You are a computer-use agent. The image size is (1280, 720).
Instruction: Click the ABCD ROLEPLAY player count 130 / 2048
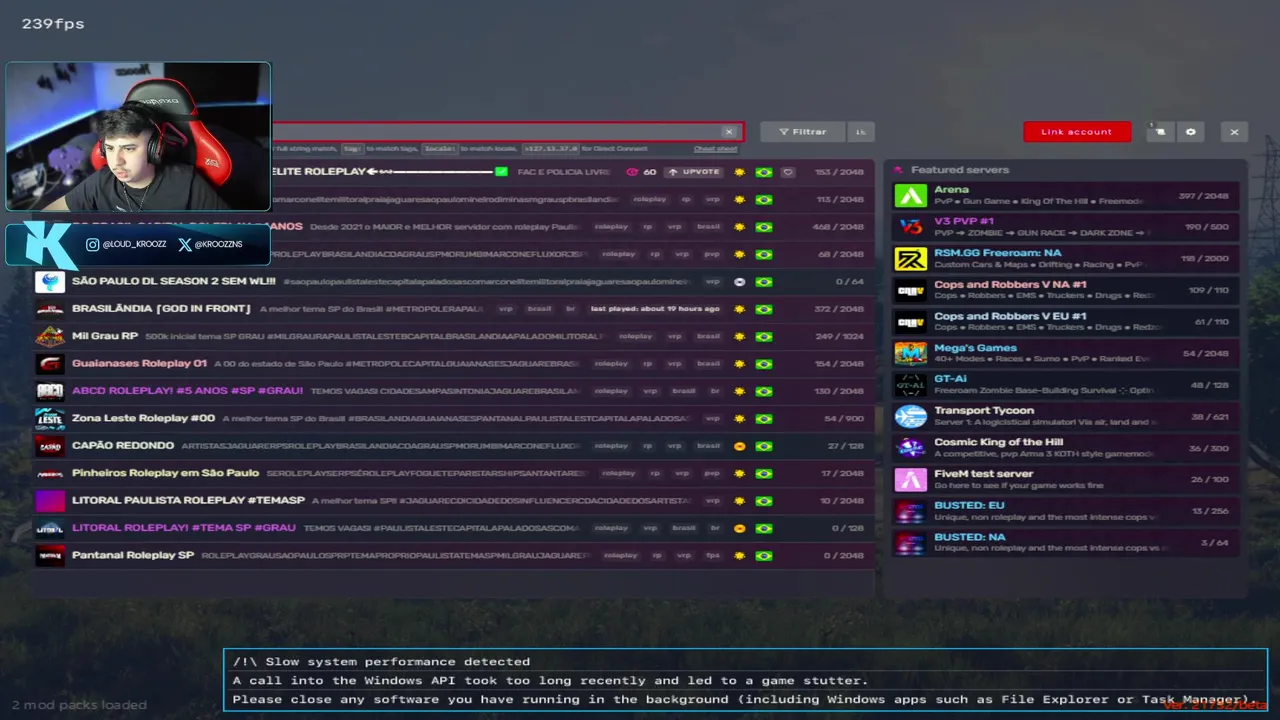pyautogui.click(x=839, y=391)
